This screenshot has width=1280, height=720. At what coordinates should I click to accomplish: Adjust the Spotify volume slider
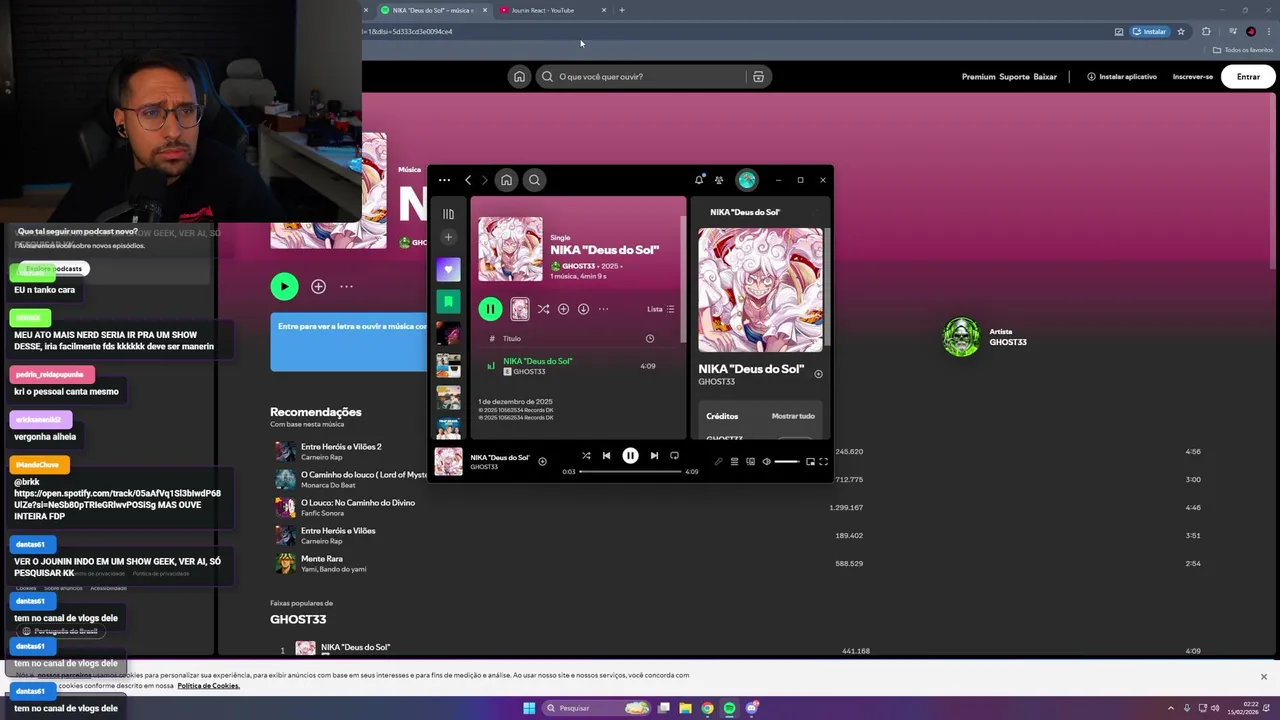(x=787, y=461)
